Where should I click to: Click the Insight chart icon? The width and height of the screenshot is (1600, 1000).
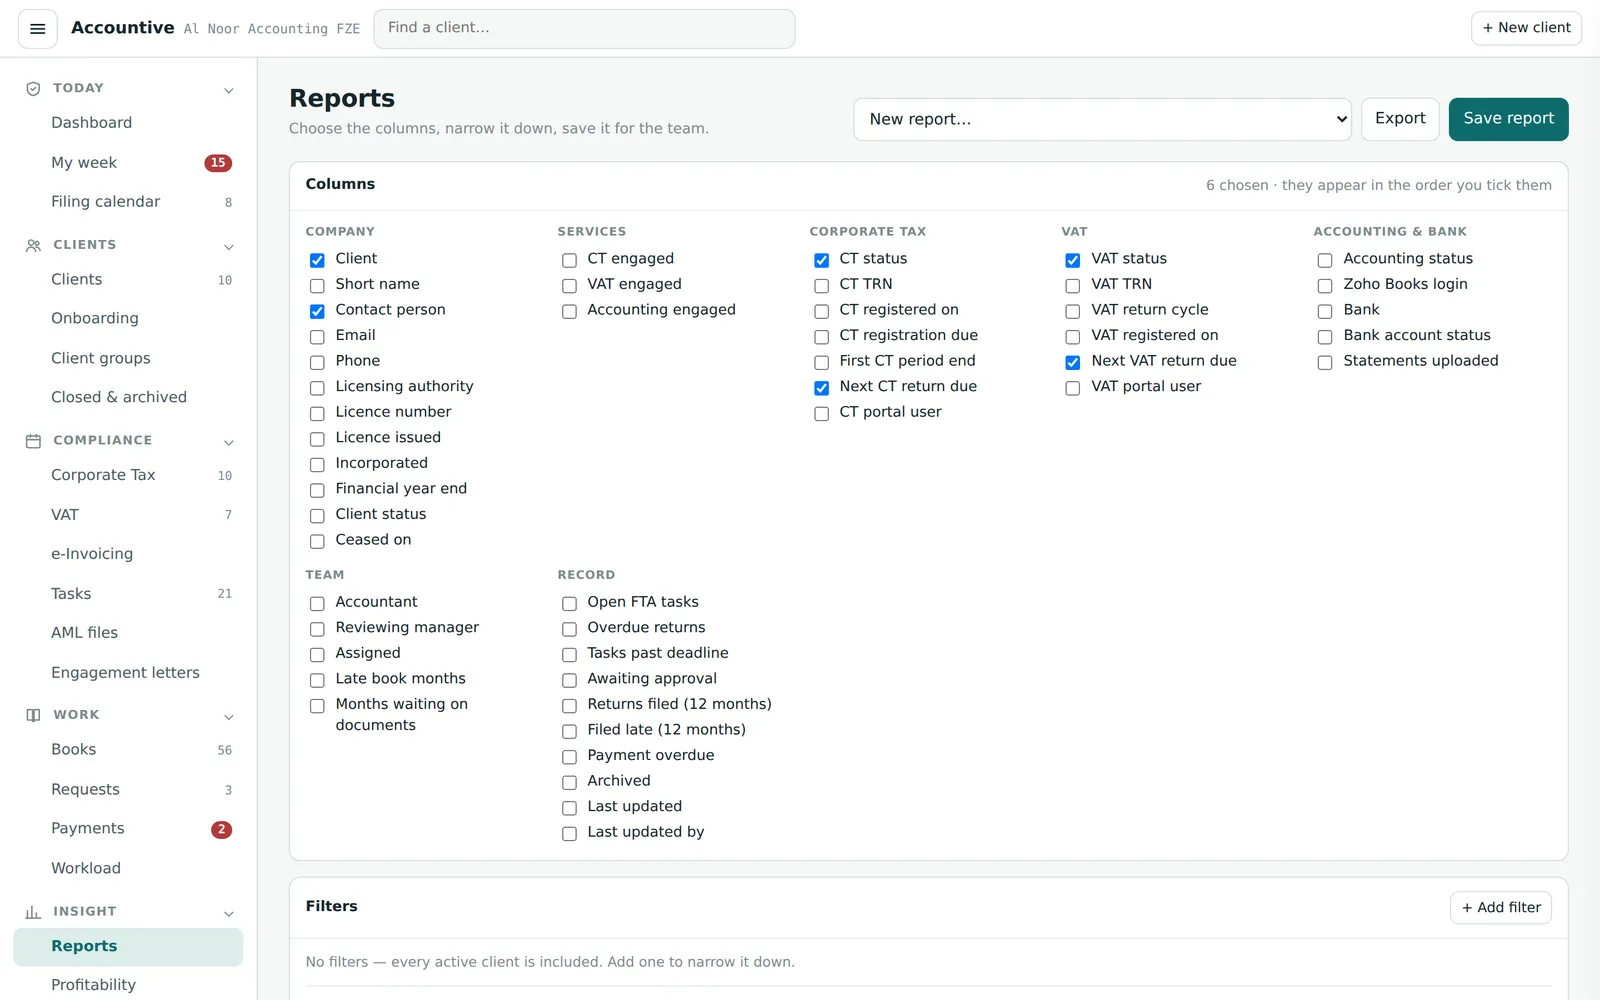(x=33, y=912)
